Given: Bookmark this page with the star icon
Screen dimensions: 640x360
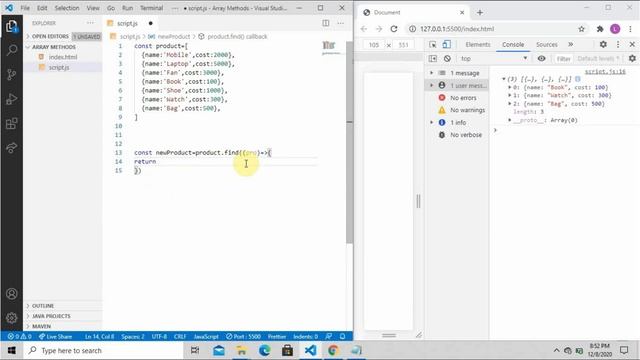Looking at the screenshot, I should point(581,29).
